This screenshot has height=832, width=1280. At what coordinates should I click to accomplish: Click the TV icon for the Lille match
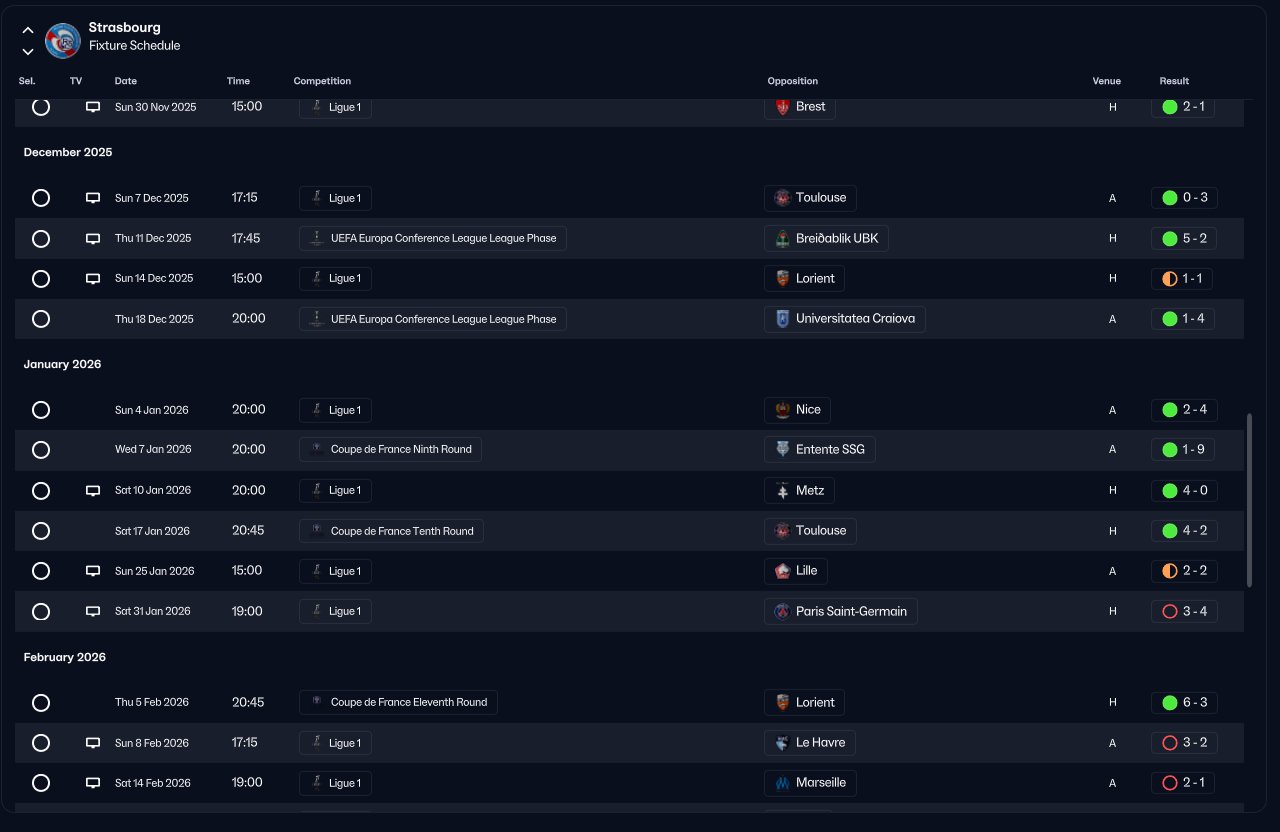click(x=93, y=571)
